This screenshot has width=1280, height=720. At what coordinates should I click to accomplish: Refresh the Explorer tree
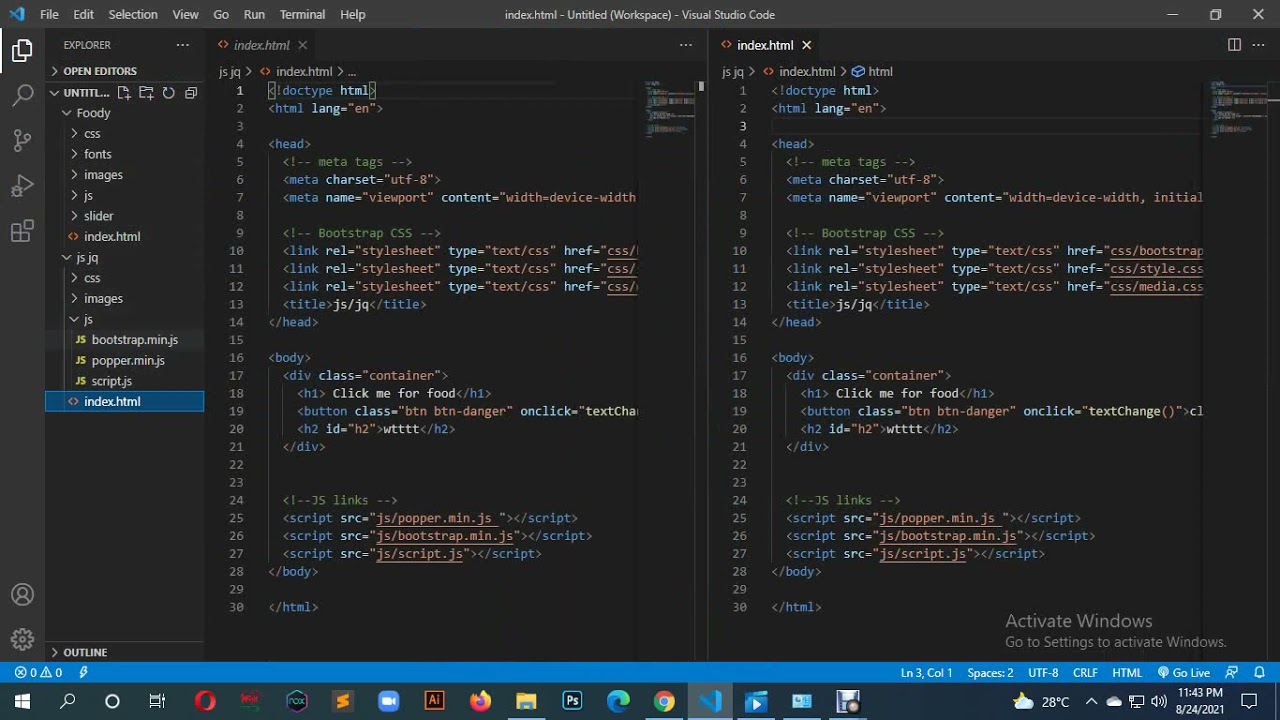tap(168, 92)
